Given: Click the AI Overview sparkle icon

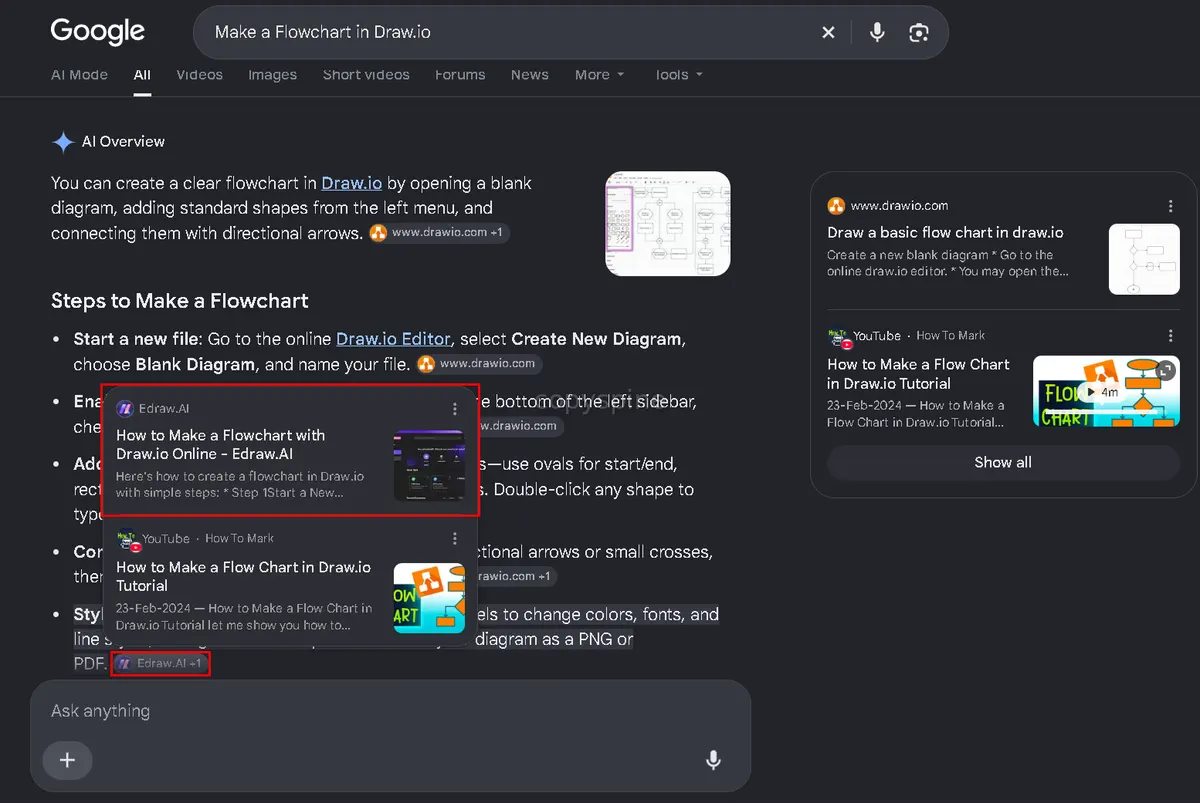Looking at the screenshot, I should [63, 142].
